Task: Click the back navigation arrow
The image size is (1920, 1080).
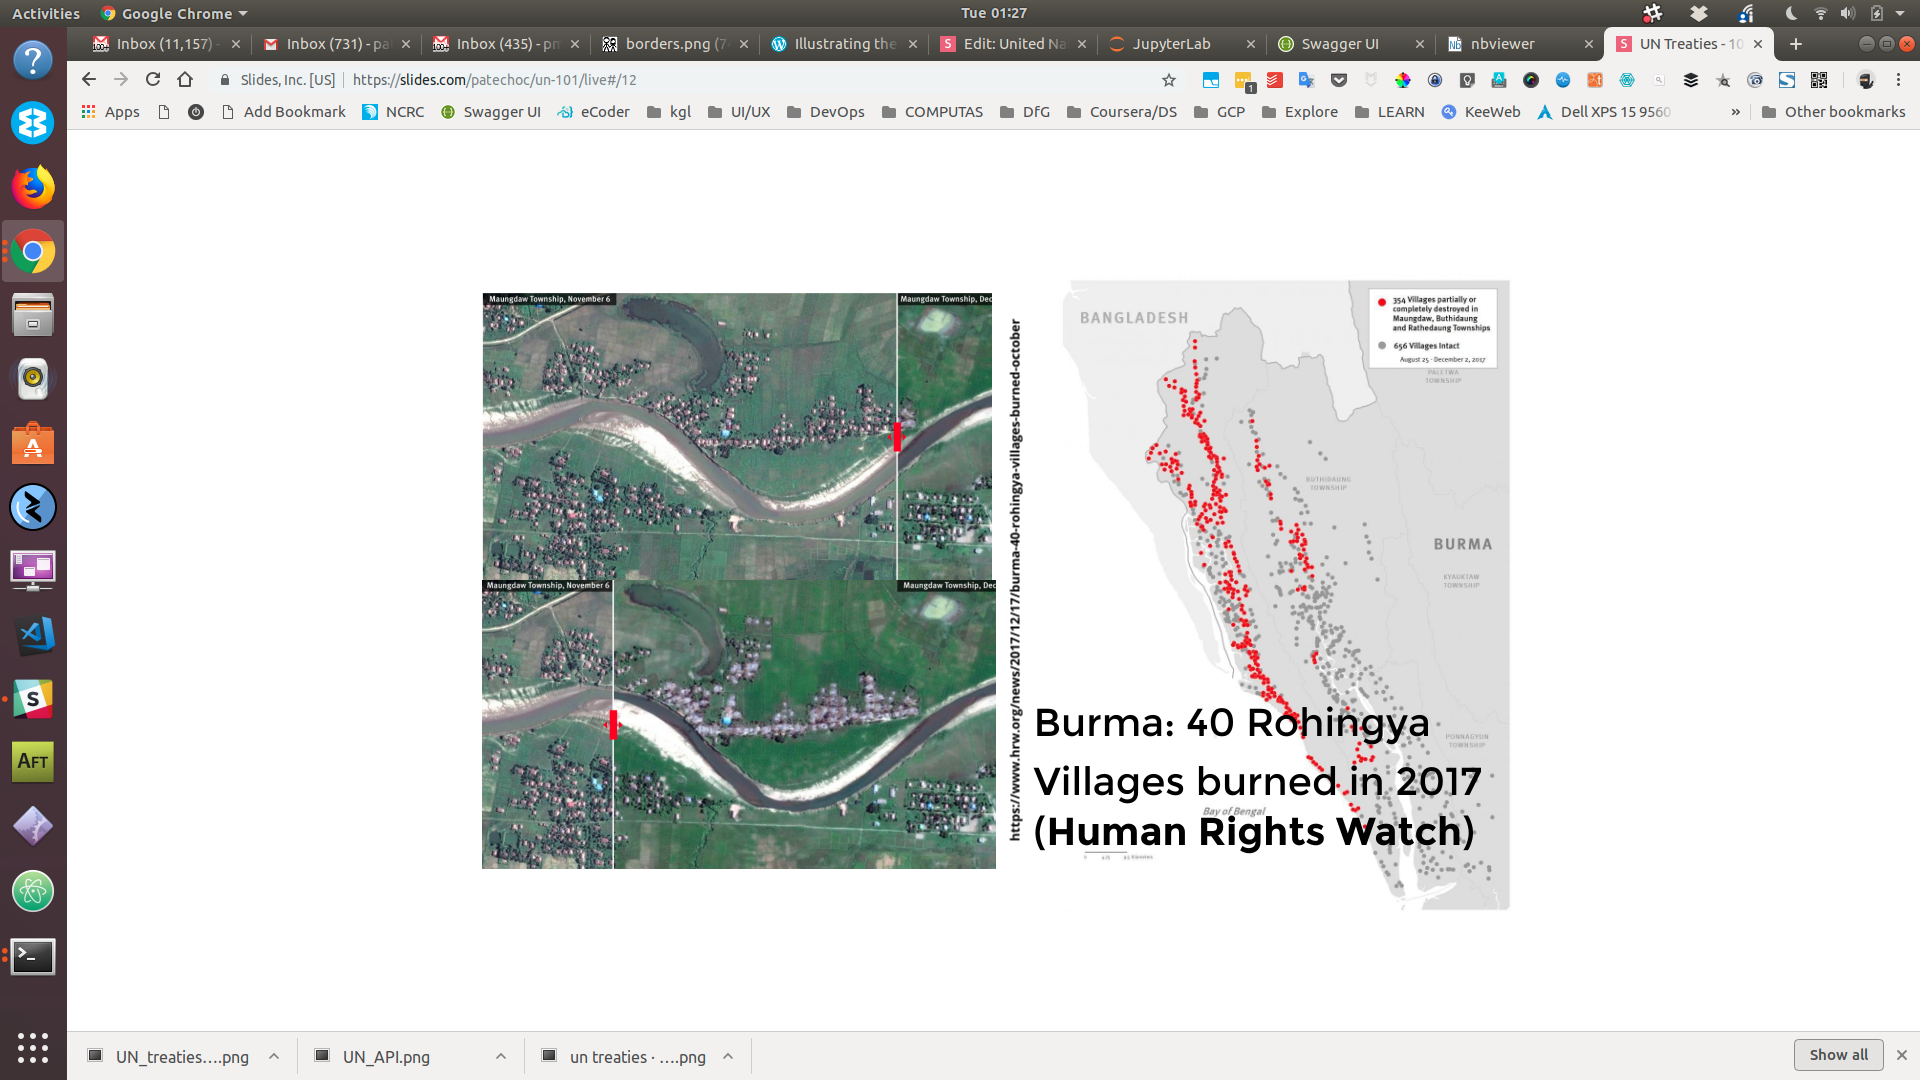Action: click(x=89, y=80)
